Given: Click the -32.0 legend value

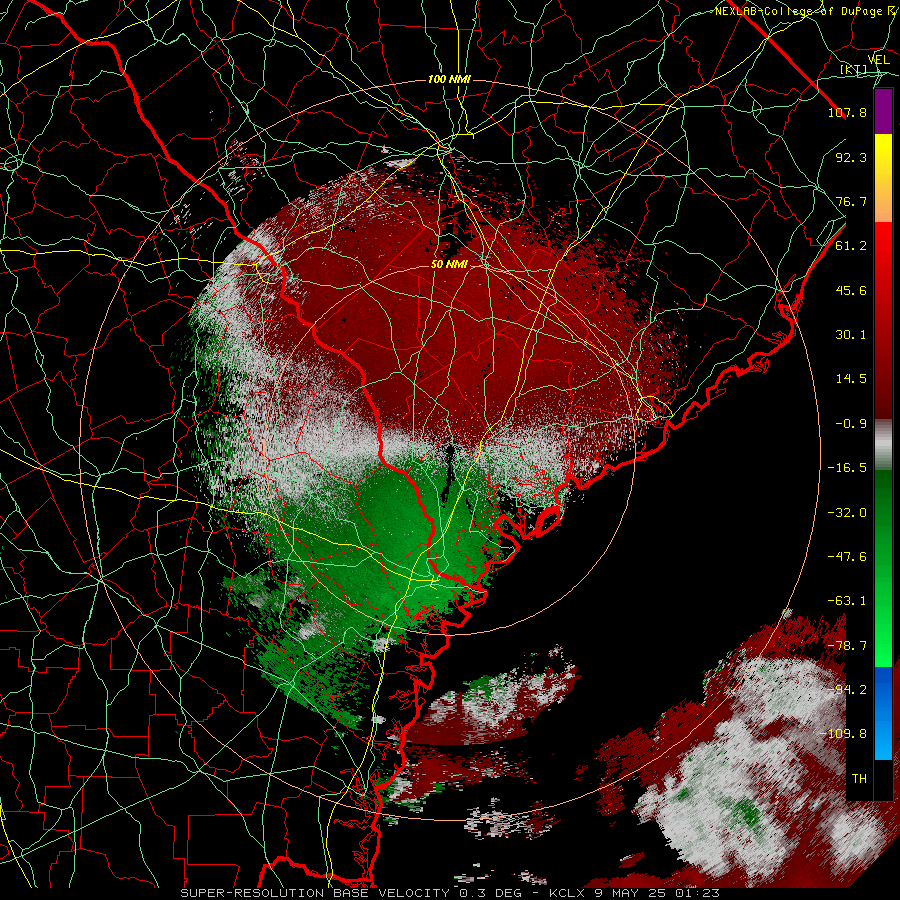Looking at the screenshot, I should pyautogui.click(x=847, y=512).
